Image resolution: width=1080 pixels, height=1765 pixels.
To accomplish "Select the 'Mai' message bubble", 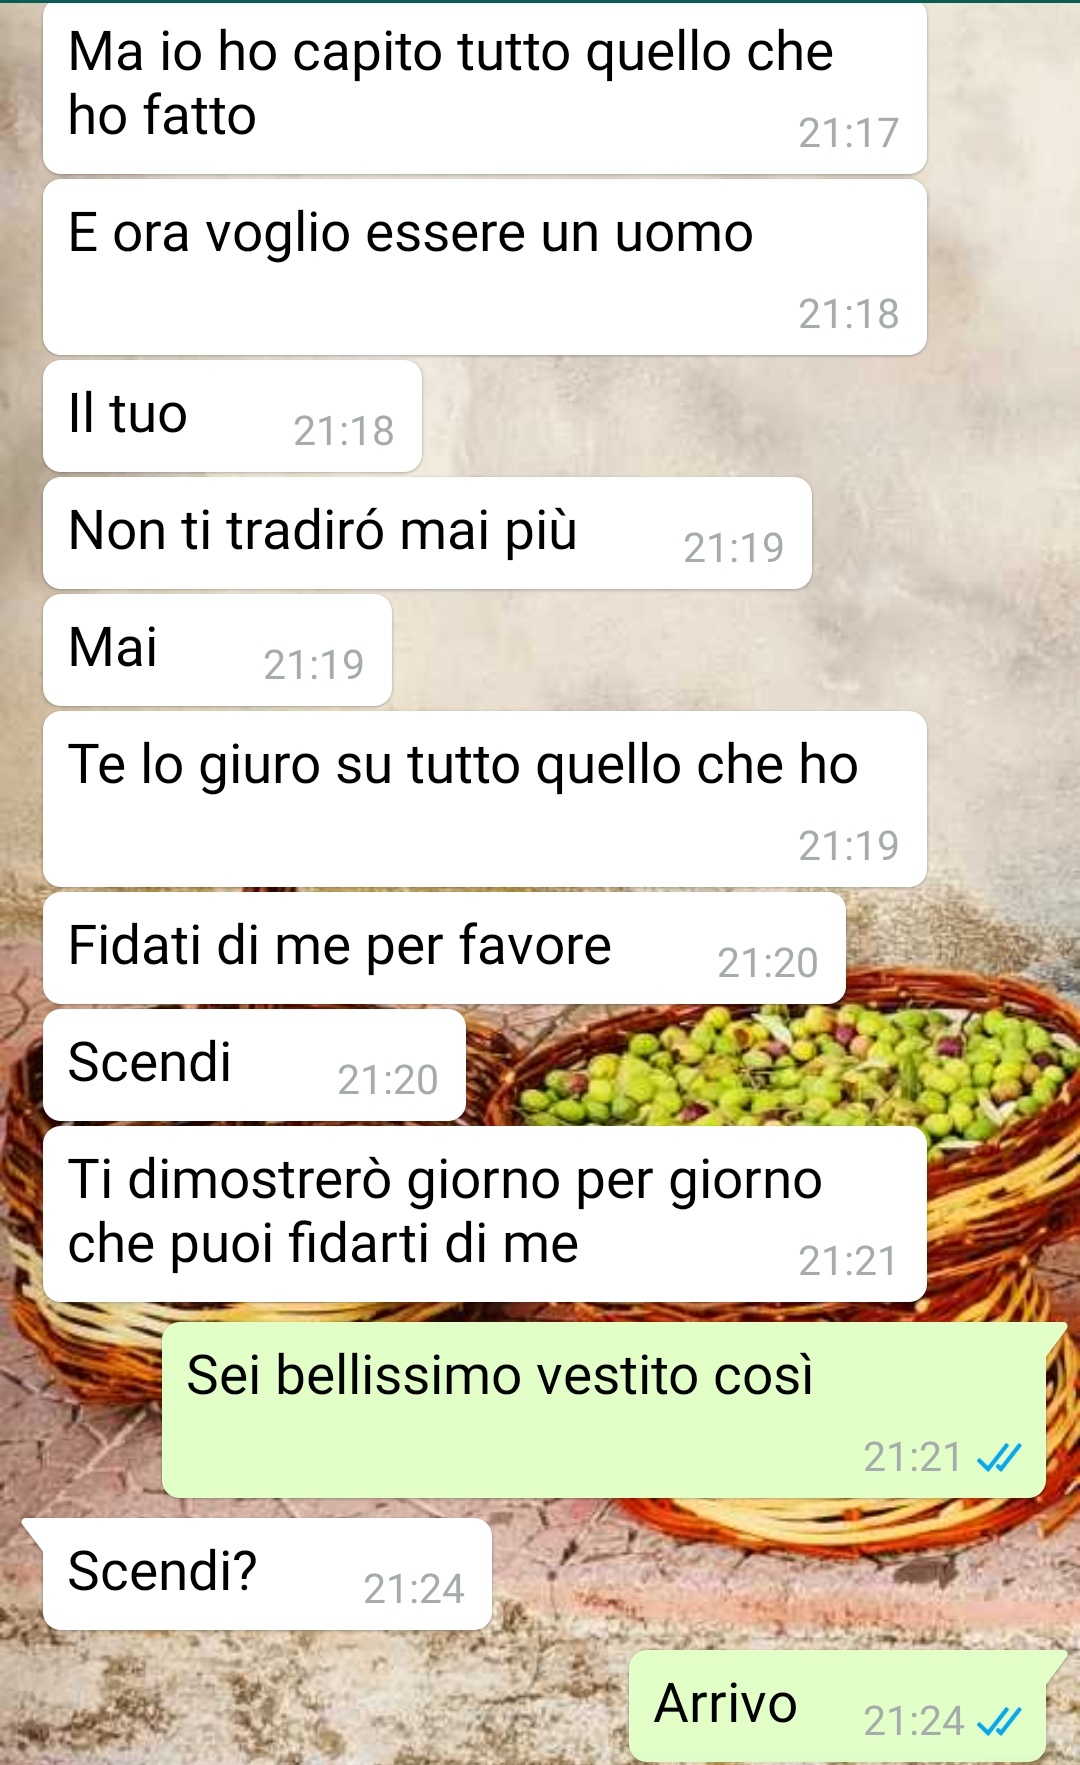I will (217, 650).
